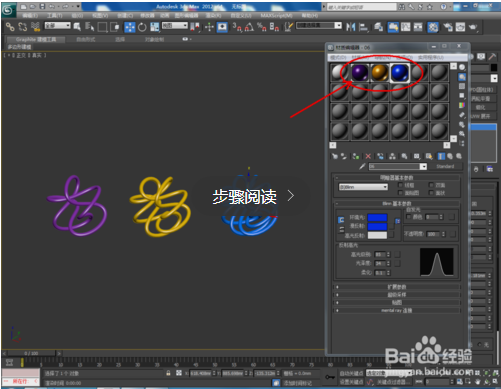Toggle the Backlight icon in Material Editor
Screen dimensions: 501x389
tap(462, 77)
